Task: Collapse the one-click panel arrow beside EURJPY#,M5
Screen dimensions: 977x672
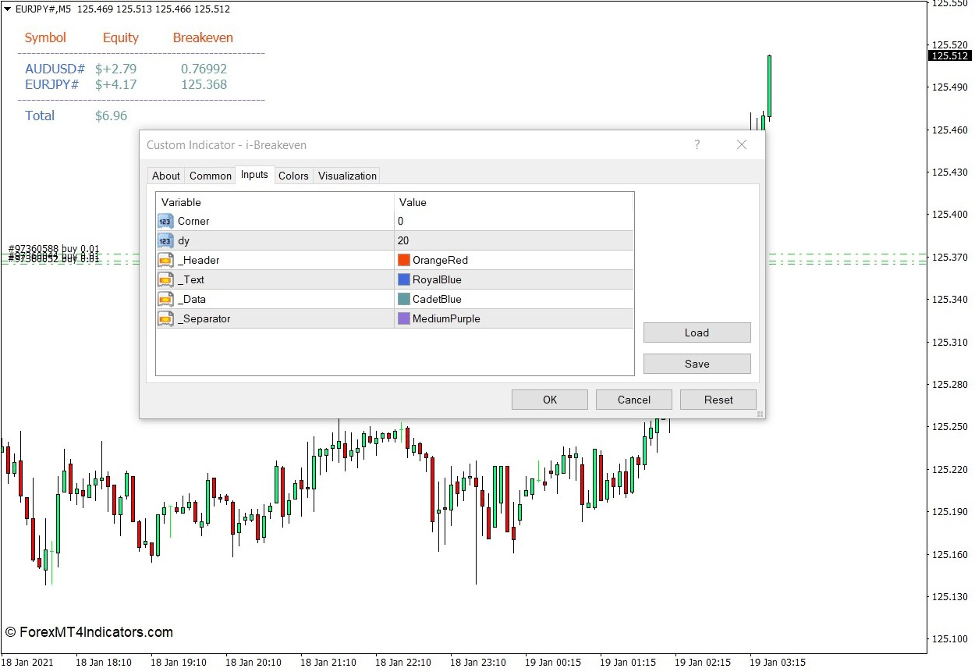Action: click(x=8, y=10)
